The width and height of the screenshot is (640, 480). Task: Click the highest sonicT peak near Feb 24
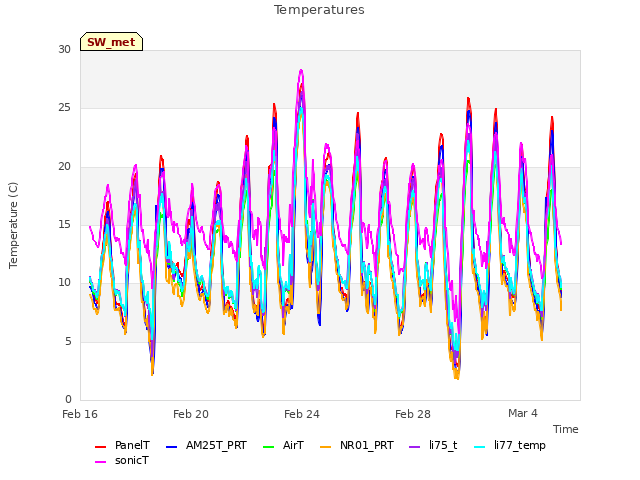tap(301, 71)
